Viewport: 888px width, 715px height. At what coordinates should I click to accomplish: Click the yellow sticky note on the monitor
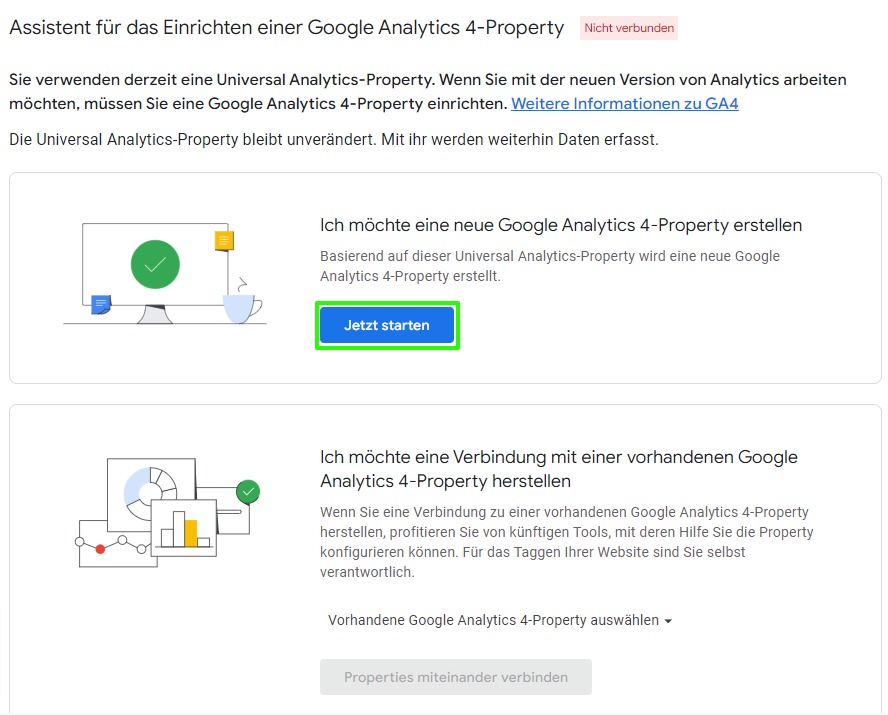click(224, 241)
